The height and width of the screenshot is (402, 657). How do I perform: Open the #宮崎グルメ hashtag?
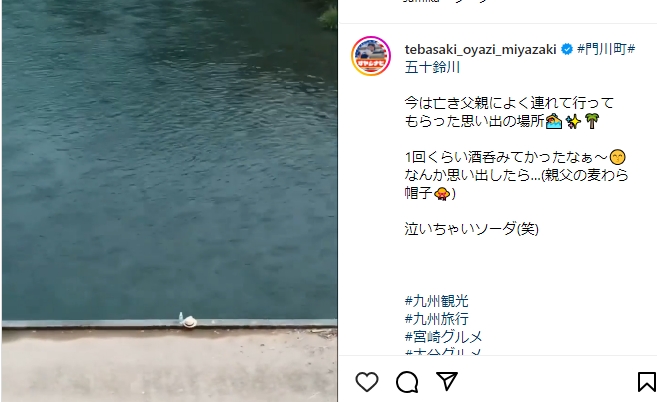443,337
